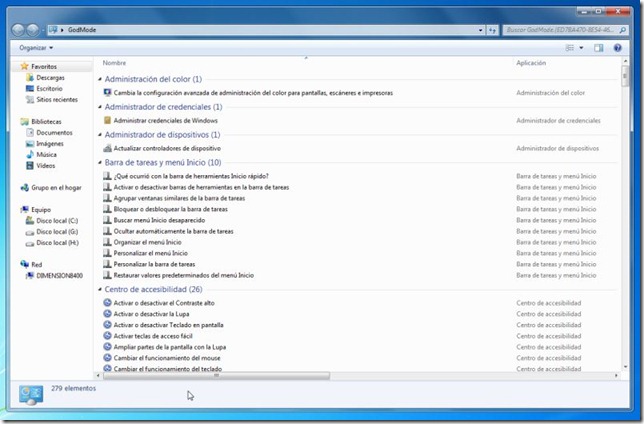Viewport: 644px width, 424px height.
Task: Collapse Barra de tareas y menú Inicio group
Action: coord(100,163)
